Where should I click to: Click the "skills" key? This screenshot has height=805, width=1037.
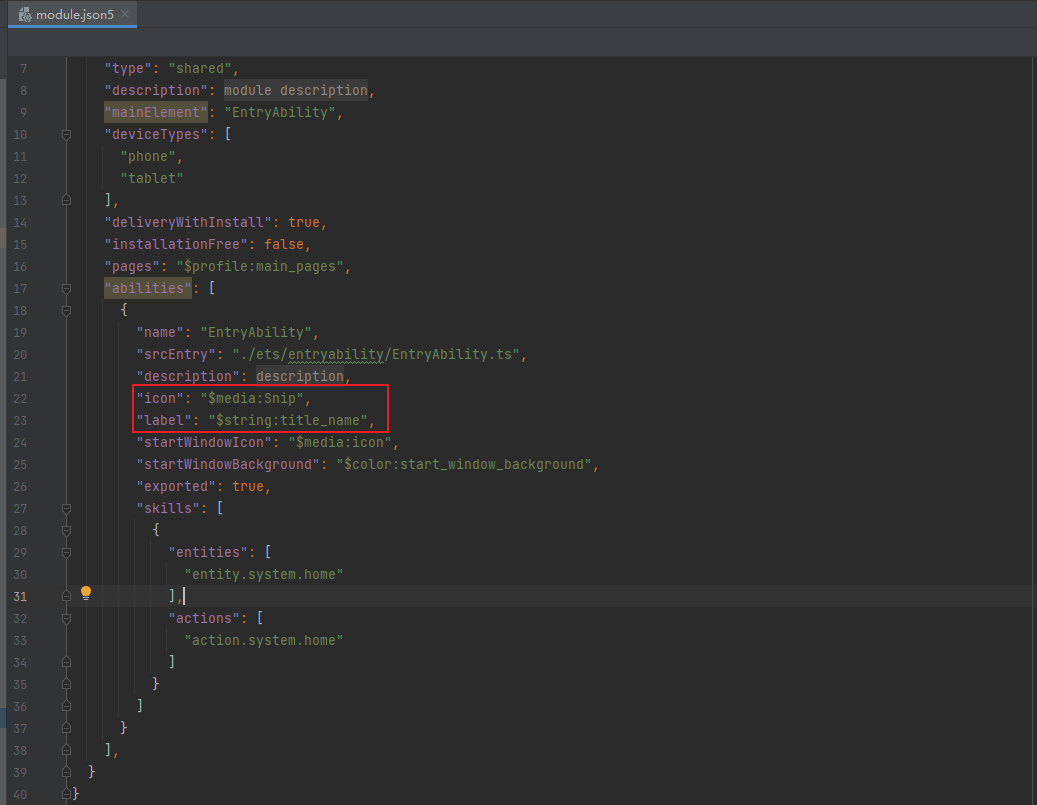tap(168, 508)
